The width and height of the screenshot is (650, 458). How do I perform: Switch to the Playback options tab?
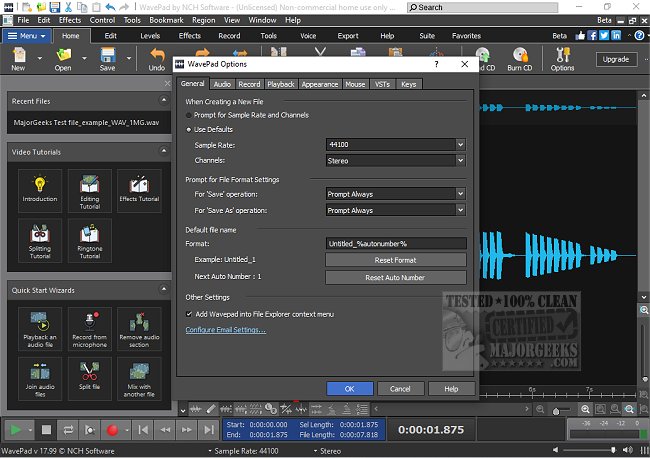(281, 84)
